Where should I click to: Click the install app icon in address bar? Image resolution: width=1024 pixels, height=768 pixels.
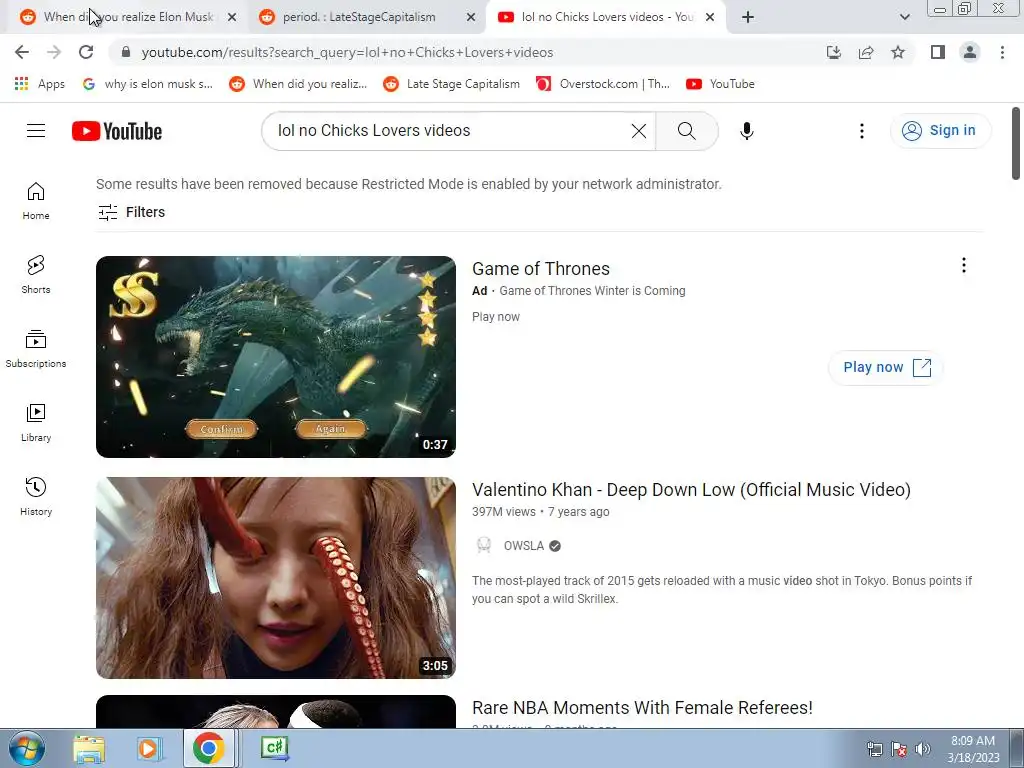833,52
